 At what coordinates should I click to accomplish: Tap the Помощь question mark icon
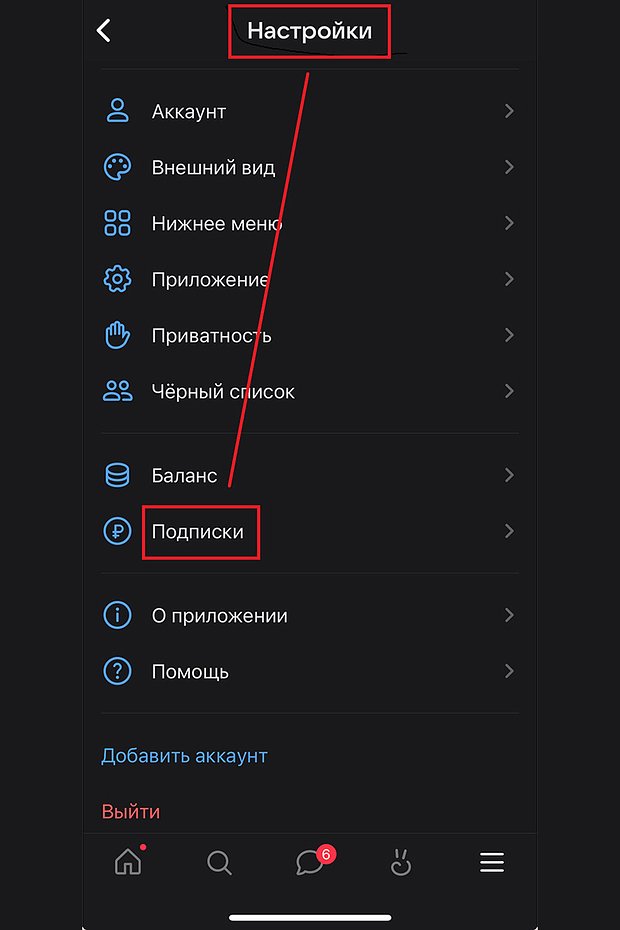pos(117,671)
